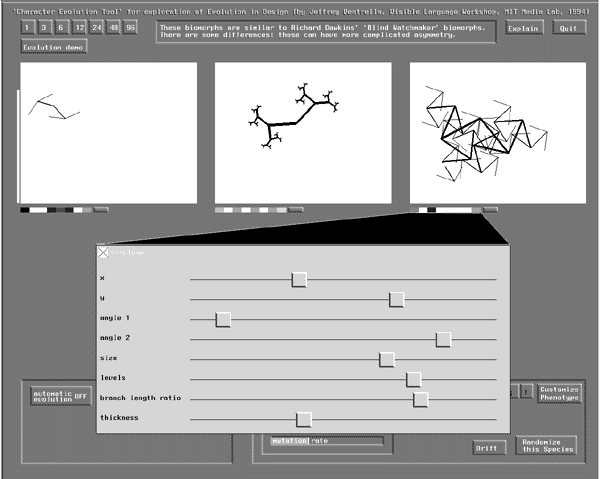The width and height of the screenshot is (600, 479).
Task: Toggle automatic evolution OFF switch
Action: click(x=61, y=395)
